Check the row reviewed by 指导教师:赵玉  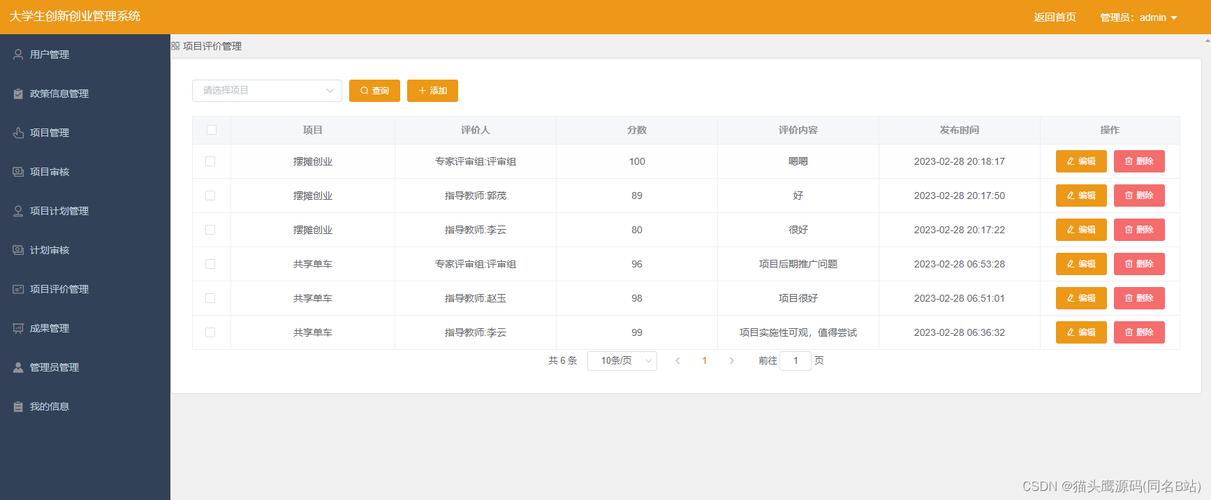tap(210, 298)
